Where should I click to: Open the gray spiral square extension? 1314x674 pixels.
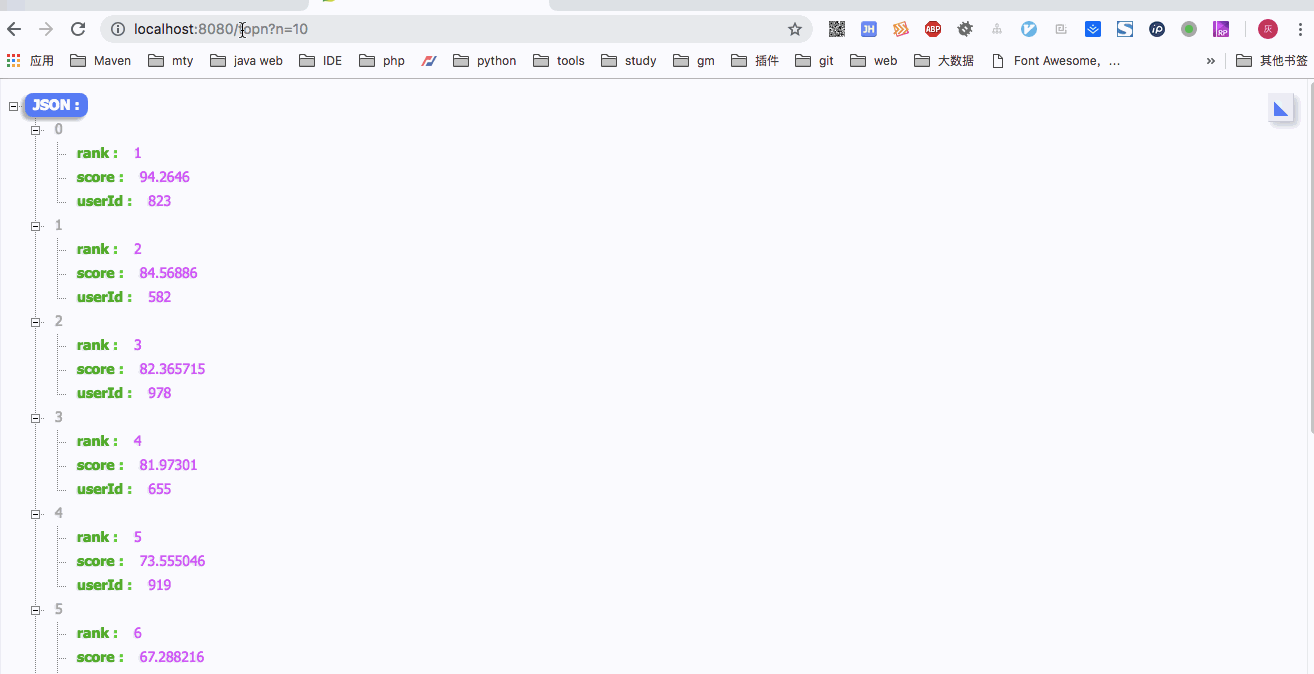coord(1061,29)
